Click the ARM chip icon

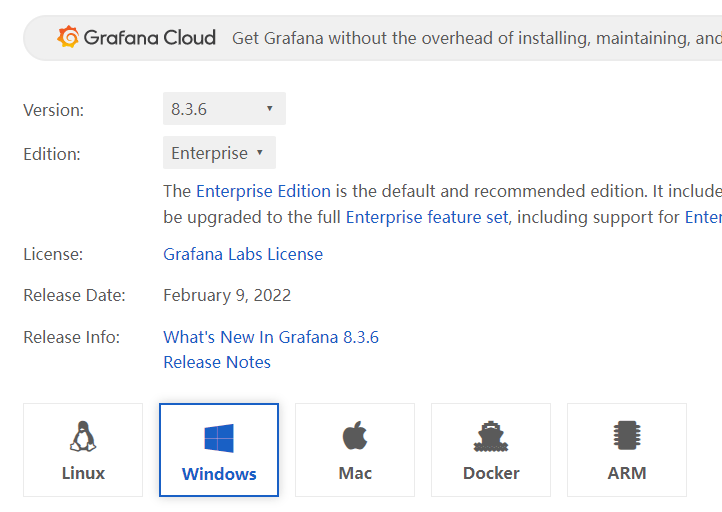click(627, 436)
